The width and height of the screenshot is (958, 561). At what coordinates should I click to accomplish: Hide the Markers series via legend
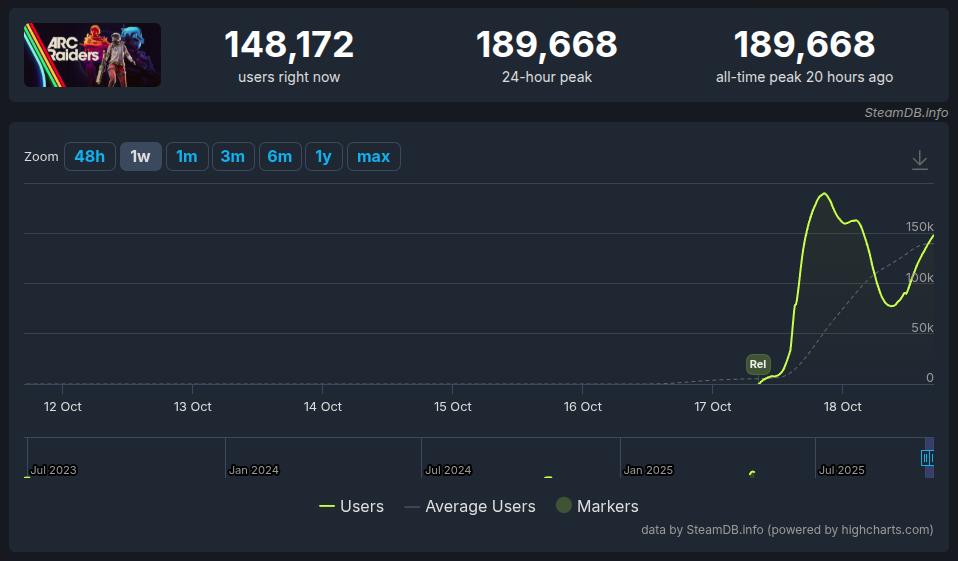(x=607, y=506)
